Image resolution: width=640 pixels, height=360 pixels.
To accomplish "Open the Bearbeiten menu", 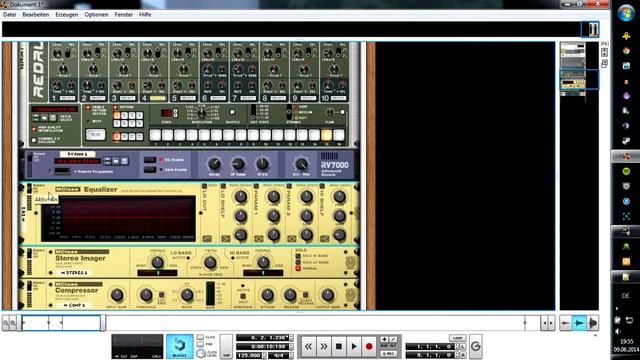I will tap(36, 14).
